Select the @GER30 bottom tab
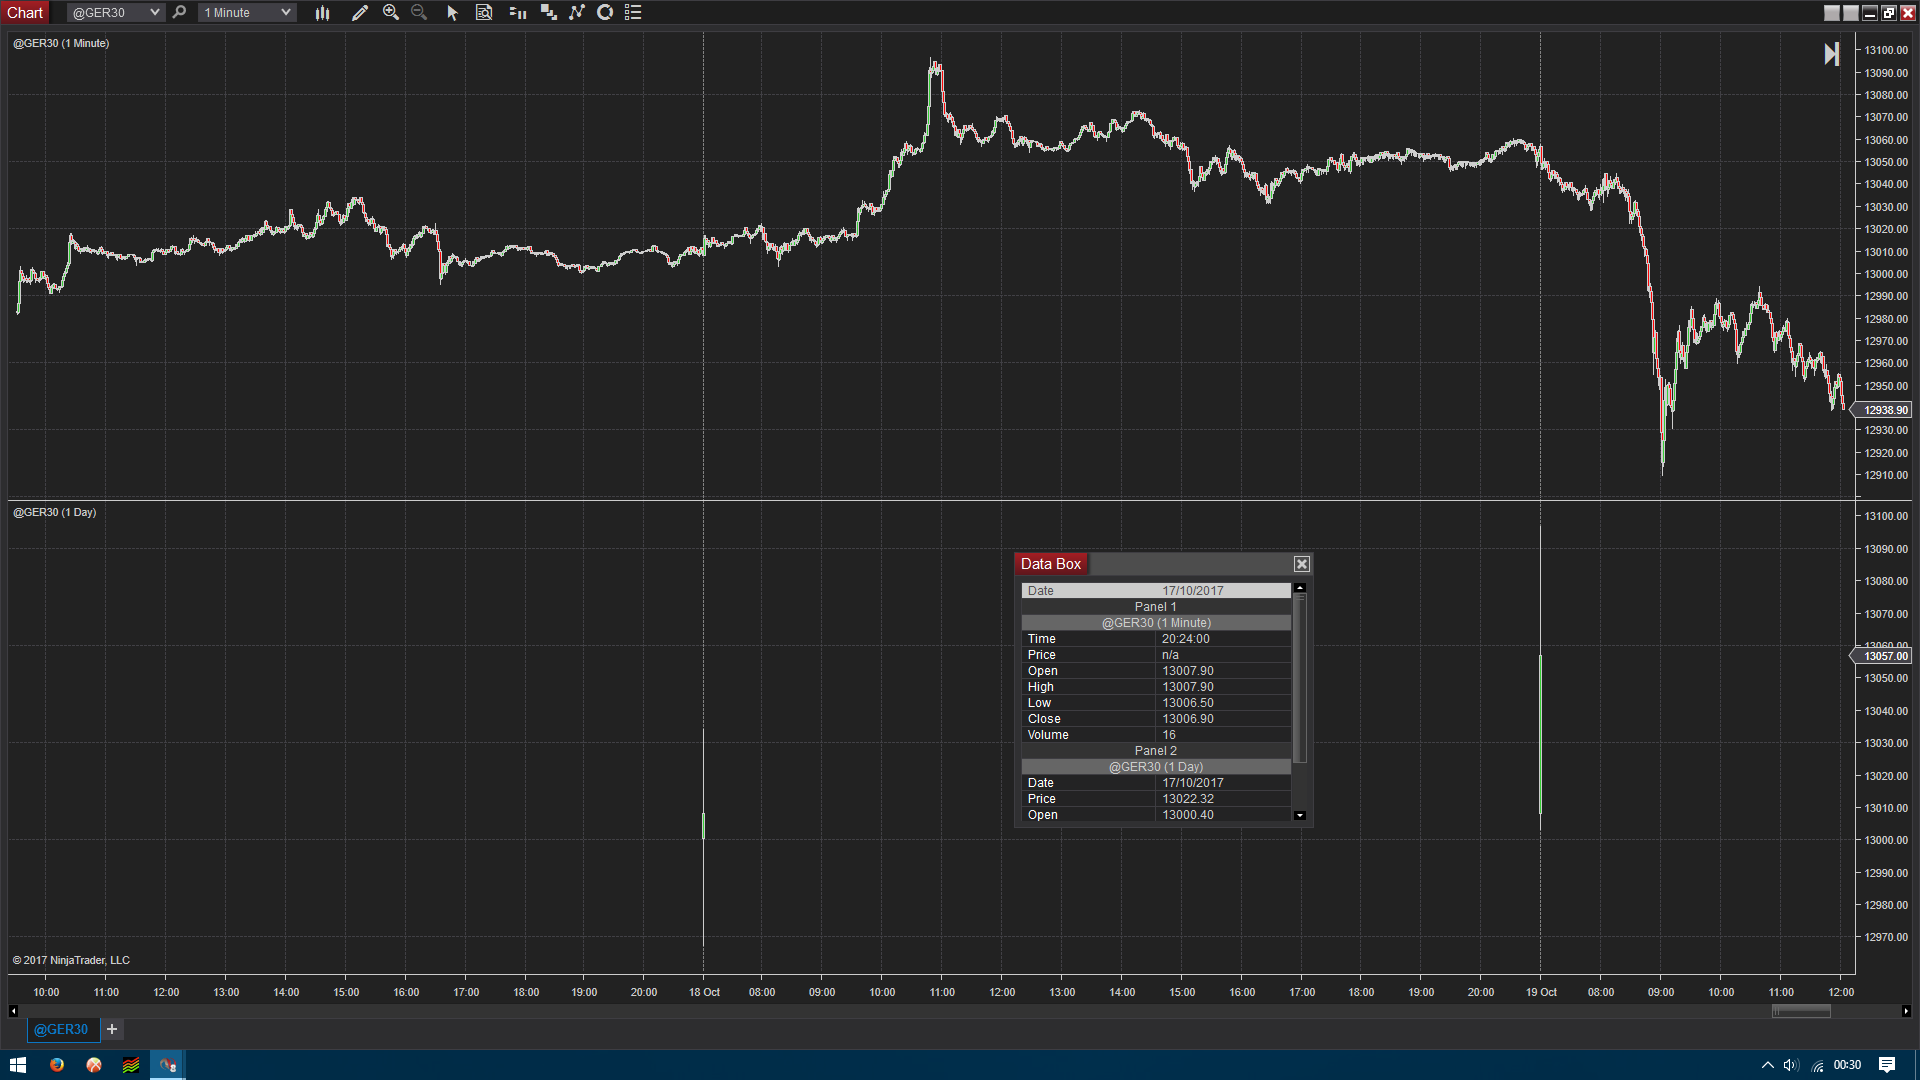 coord(61,1029)
